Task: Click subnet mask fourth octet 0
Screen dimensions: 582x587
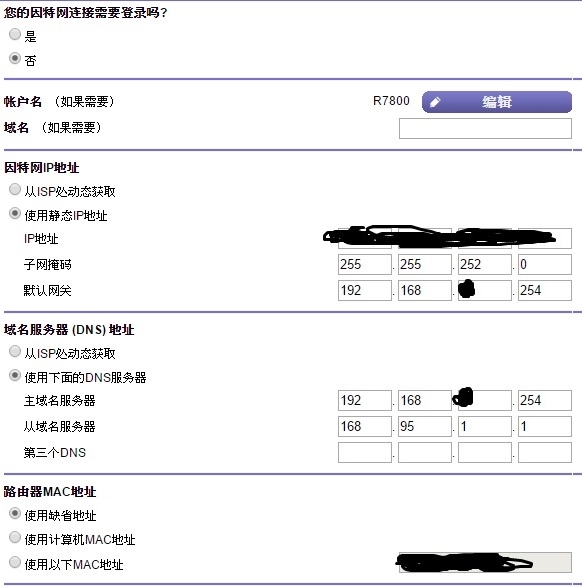Action: point(545,264)
